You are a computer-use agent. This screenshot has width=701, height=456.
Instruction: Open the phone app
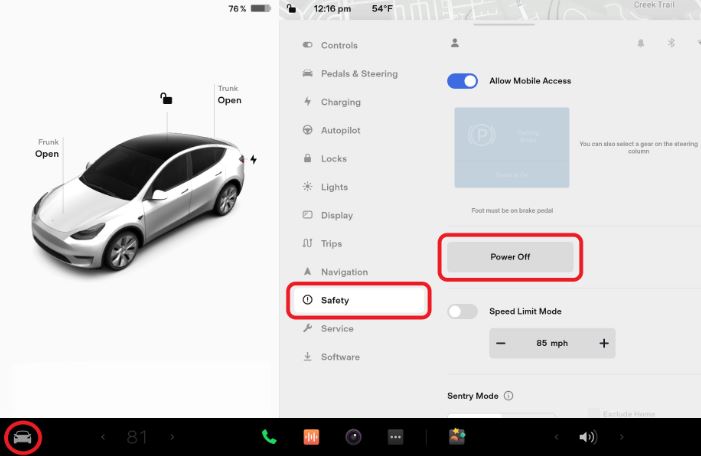[269, 437]
